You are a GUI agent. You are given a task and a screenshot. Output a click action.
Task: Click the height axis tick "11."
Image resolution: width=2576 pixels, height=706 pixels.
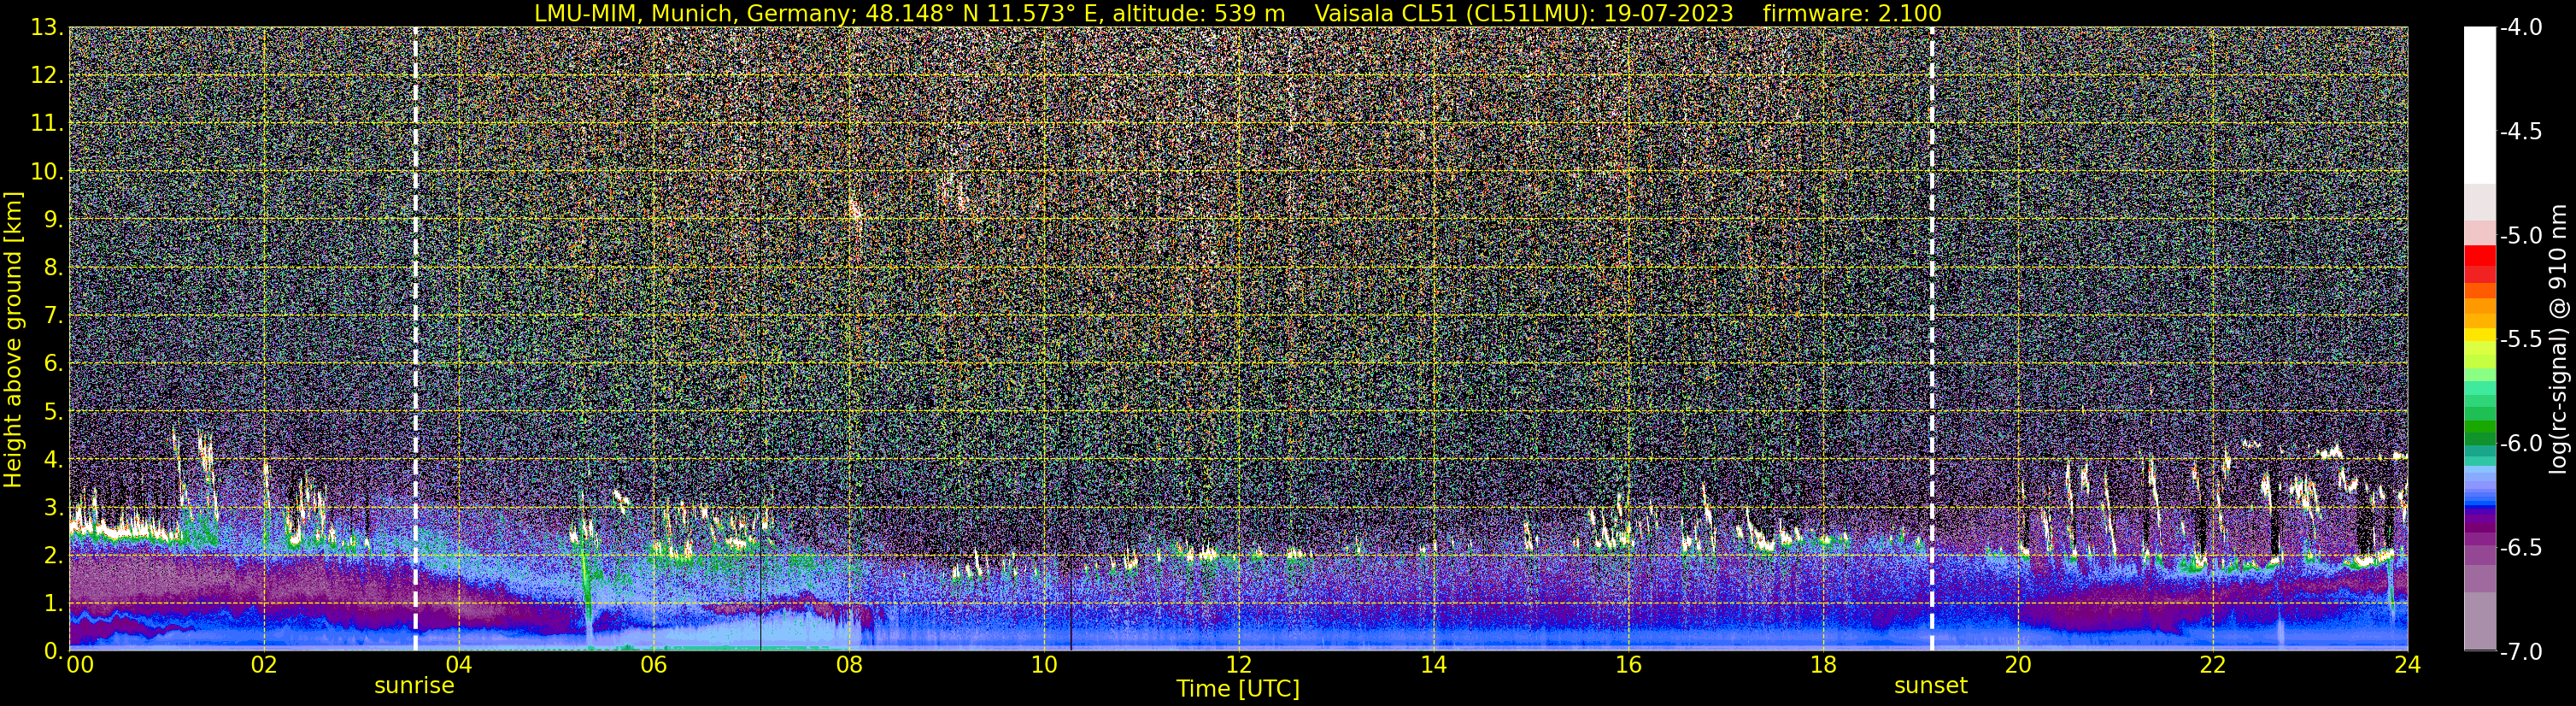[47, 124]
